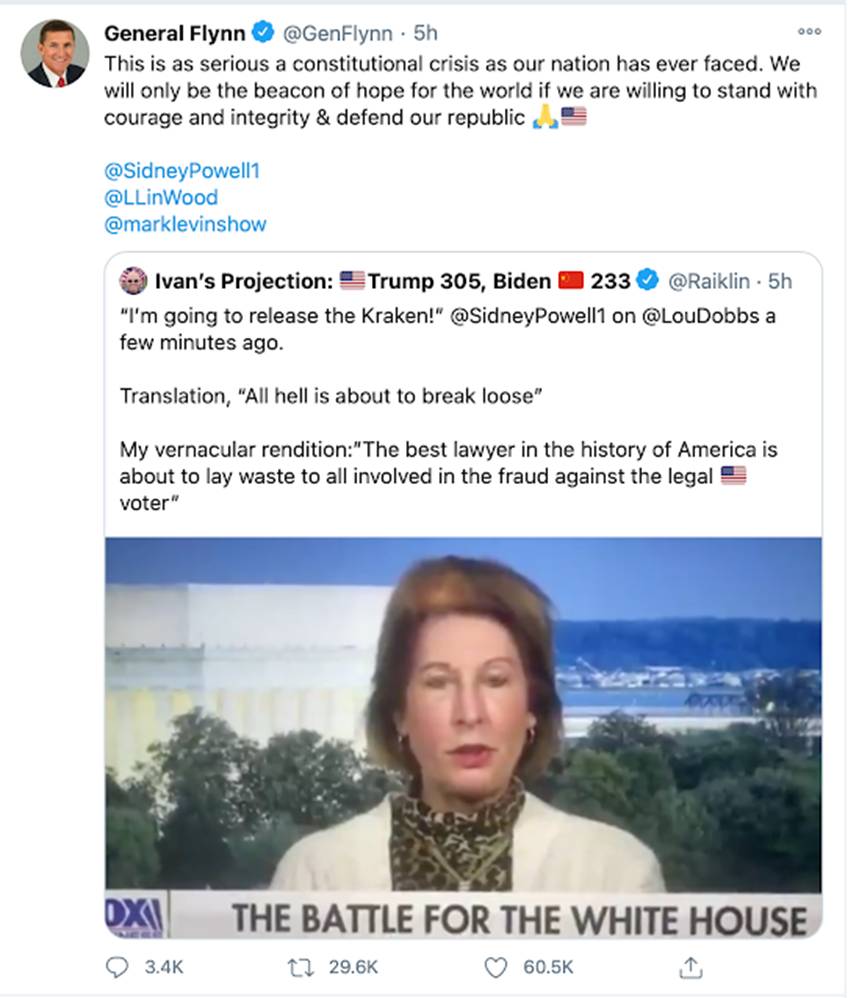
Task: Click the verified badge next to @Raiklin
Action: coord(648,280)
